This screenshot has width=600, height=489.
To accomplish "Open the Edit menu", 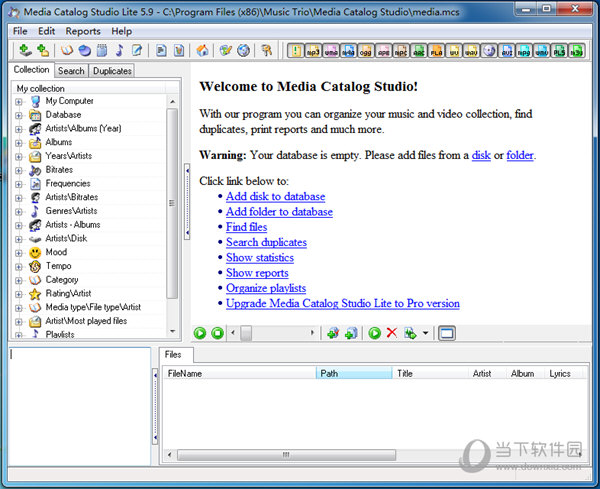I will (x=46, y=31).
